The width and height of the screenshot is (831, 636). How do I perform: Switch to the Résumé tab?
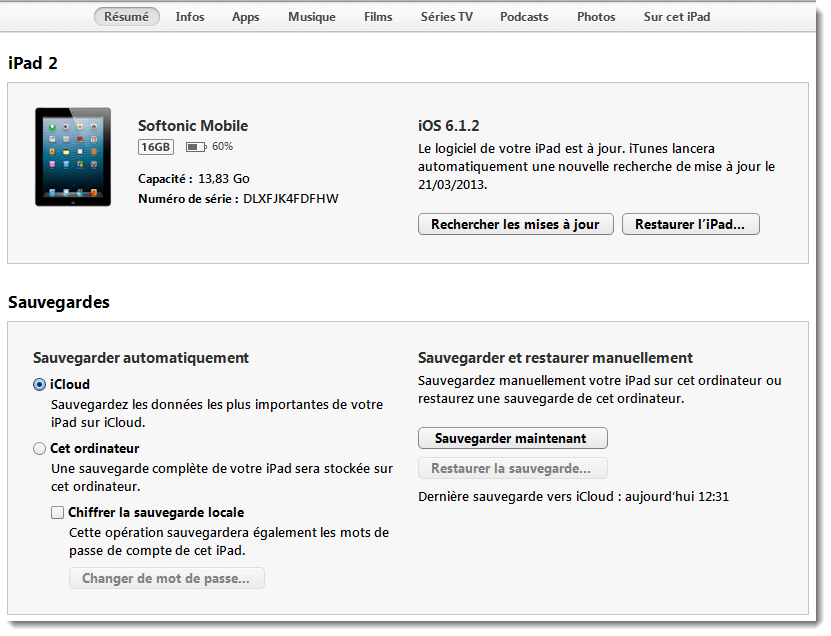[127, 17]
